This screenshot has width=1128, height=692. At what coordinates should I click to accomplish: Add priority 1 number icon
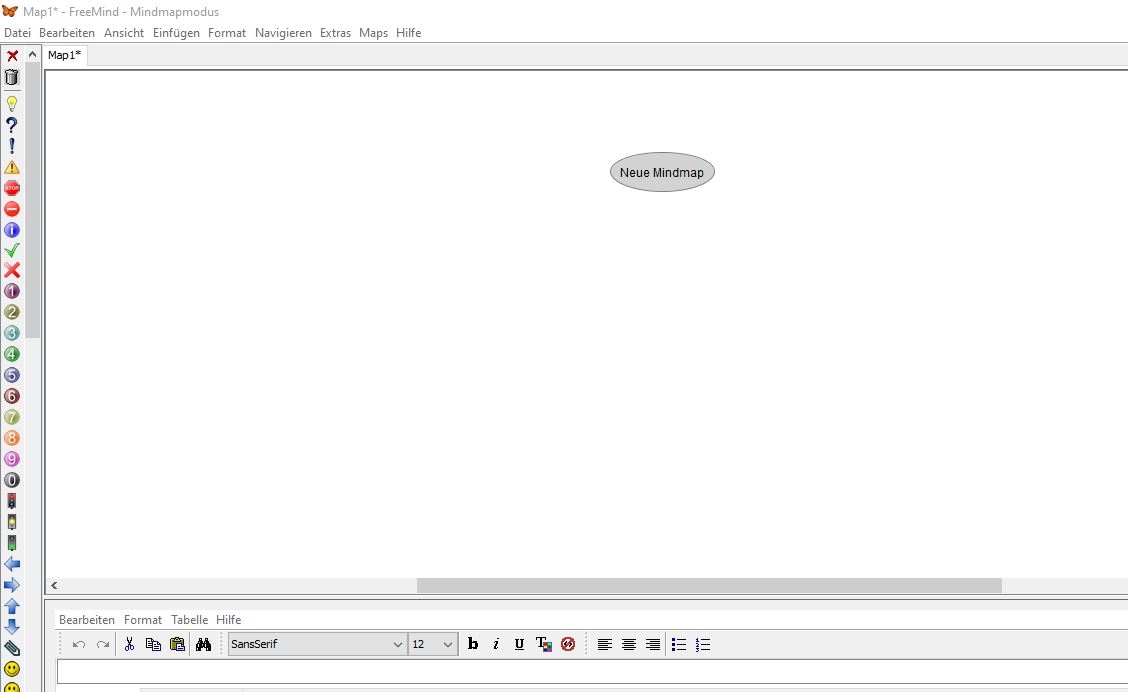click(12, 292)
